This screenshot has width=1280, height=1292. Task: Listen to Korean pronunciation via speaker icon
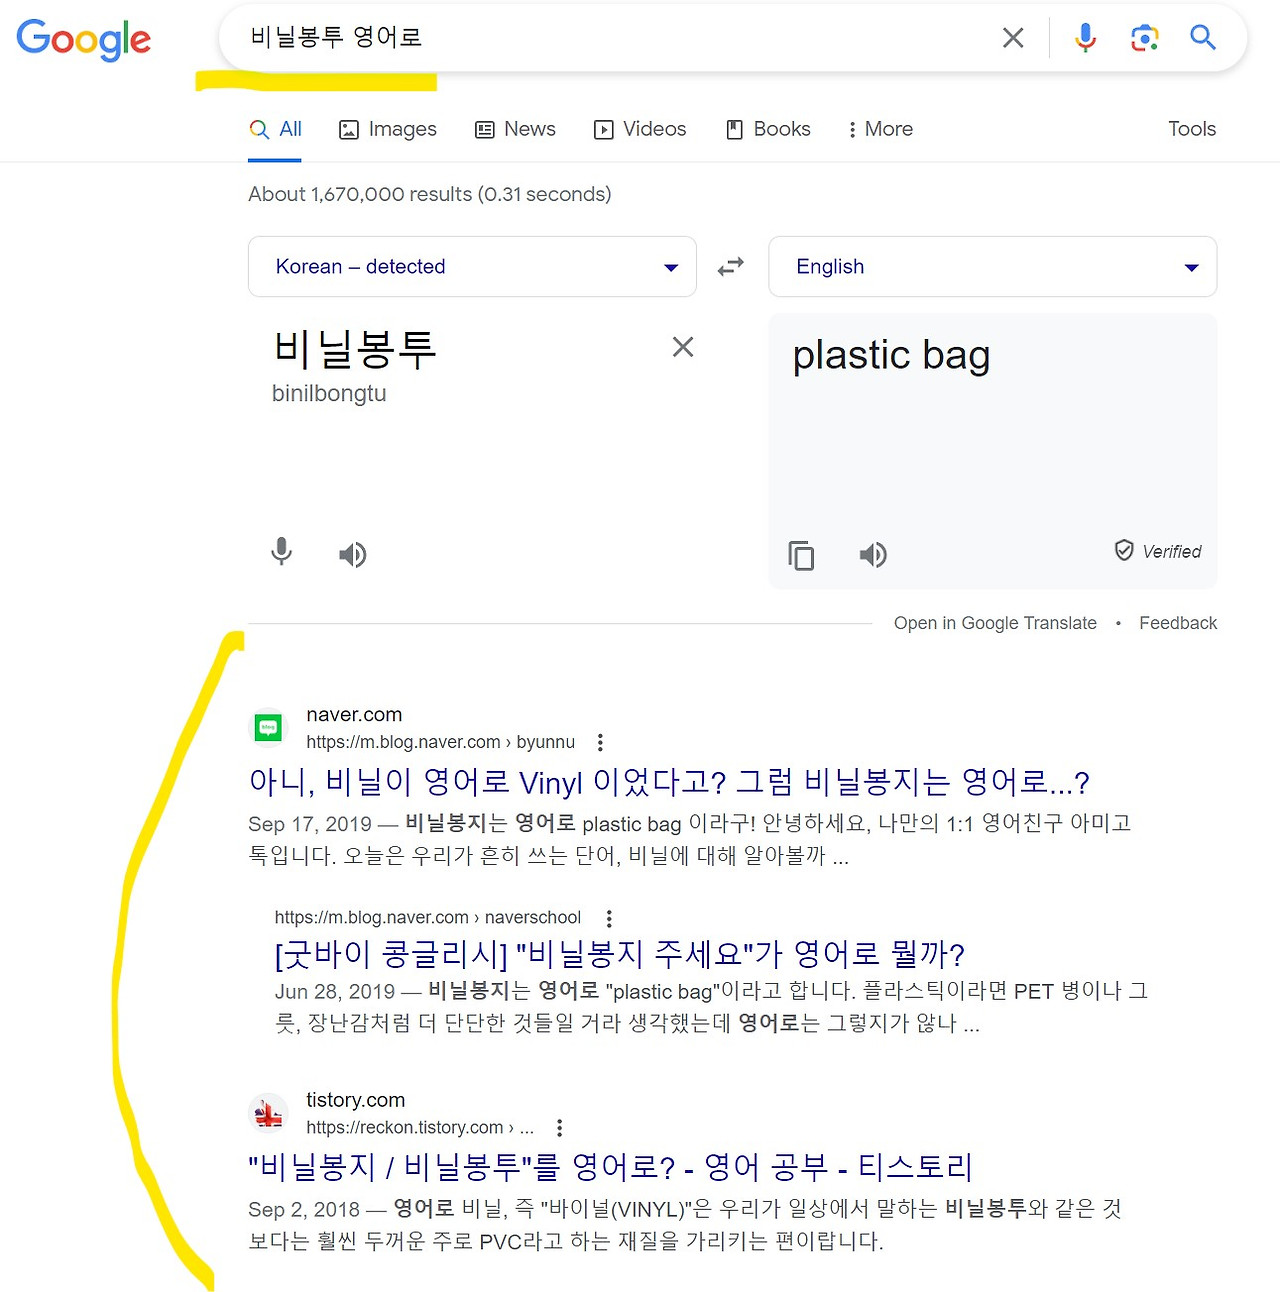coord(352,554)
